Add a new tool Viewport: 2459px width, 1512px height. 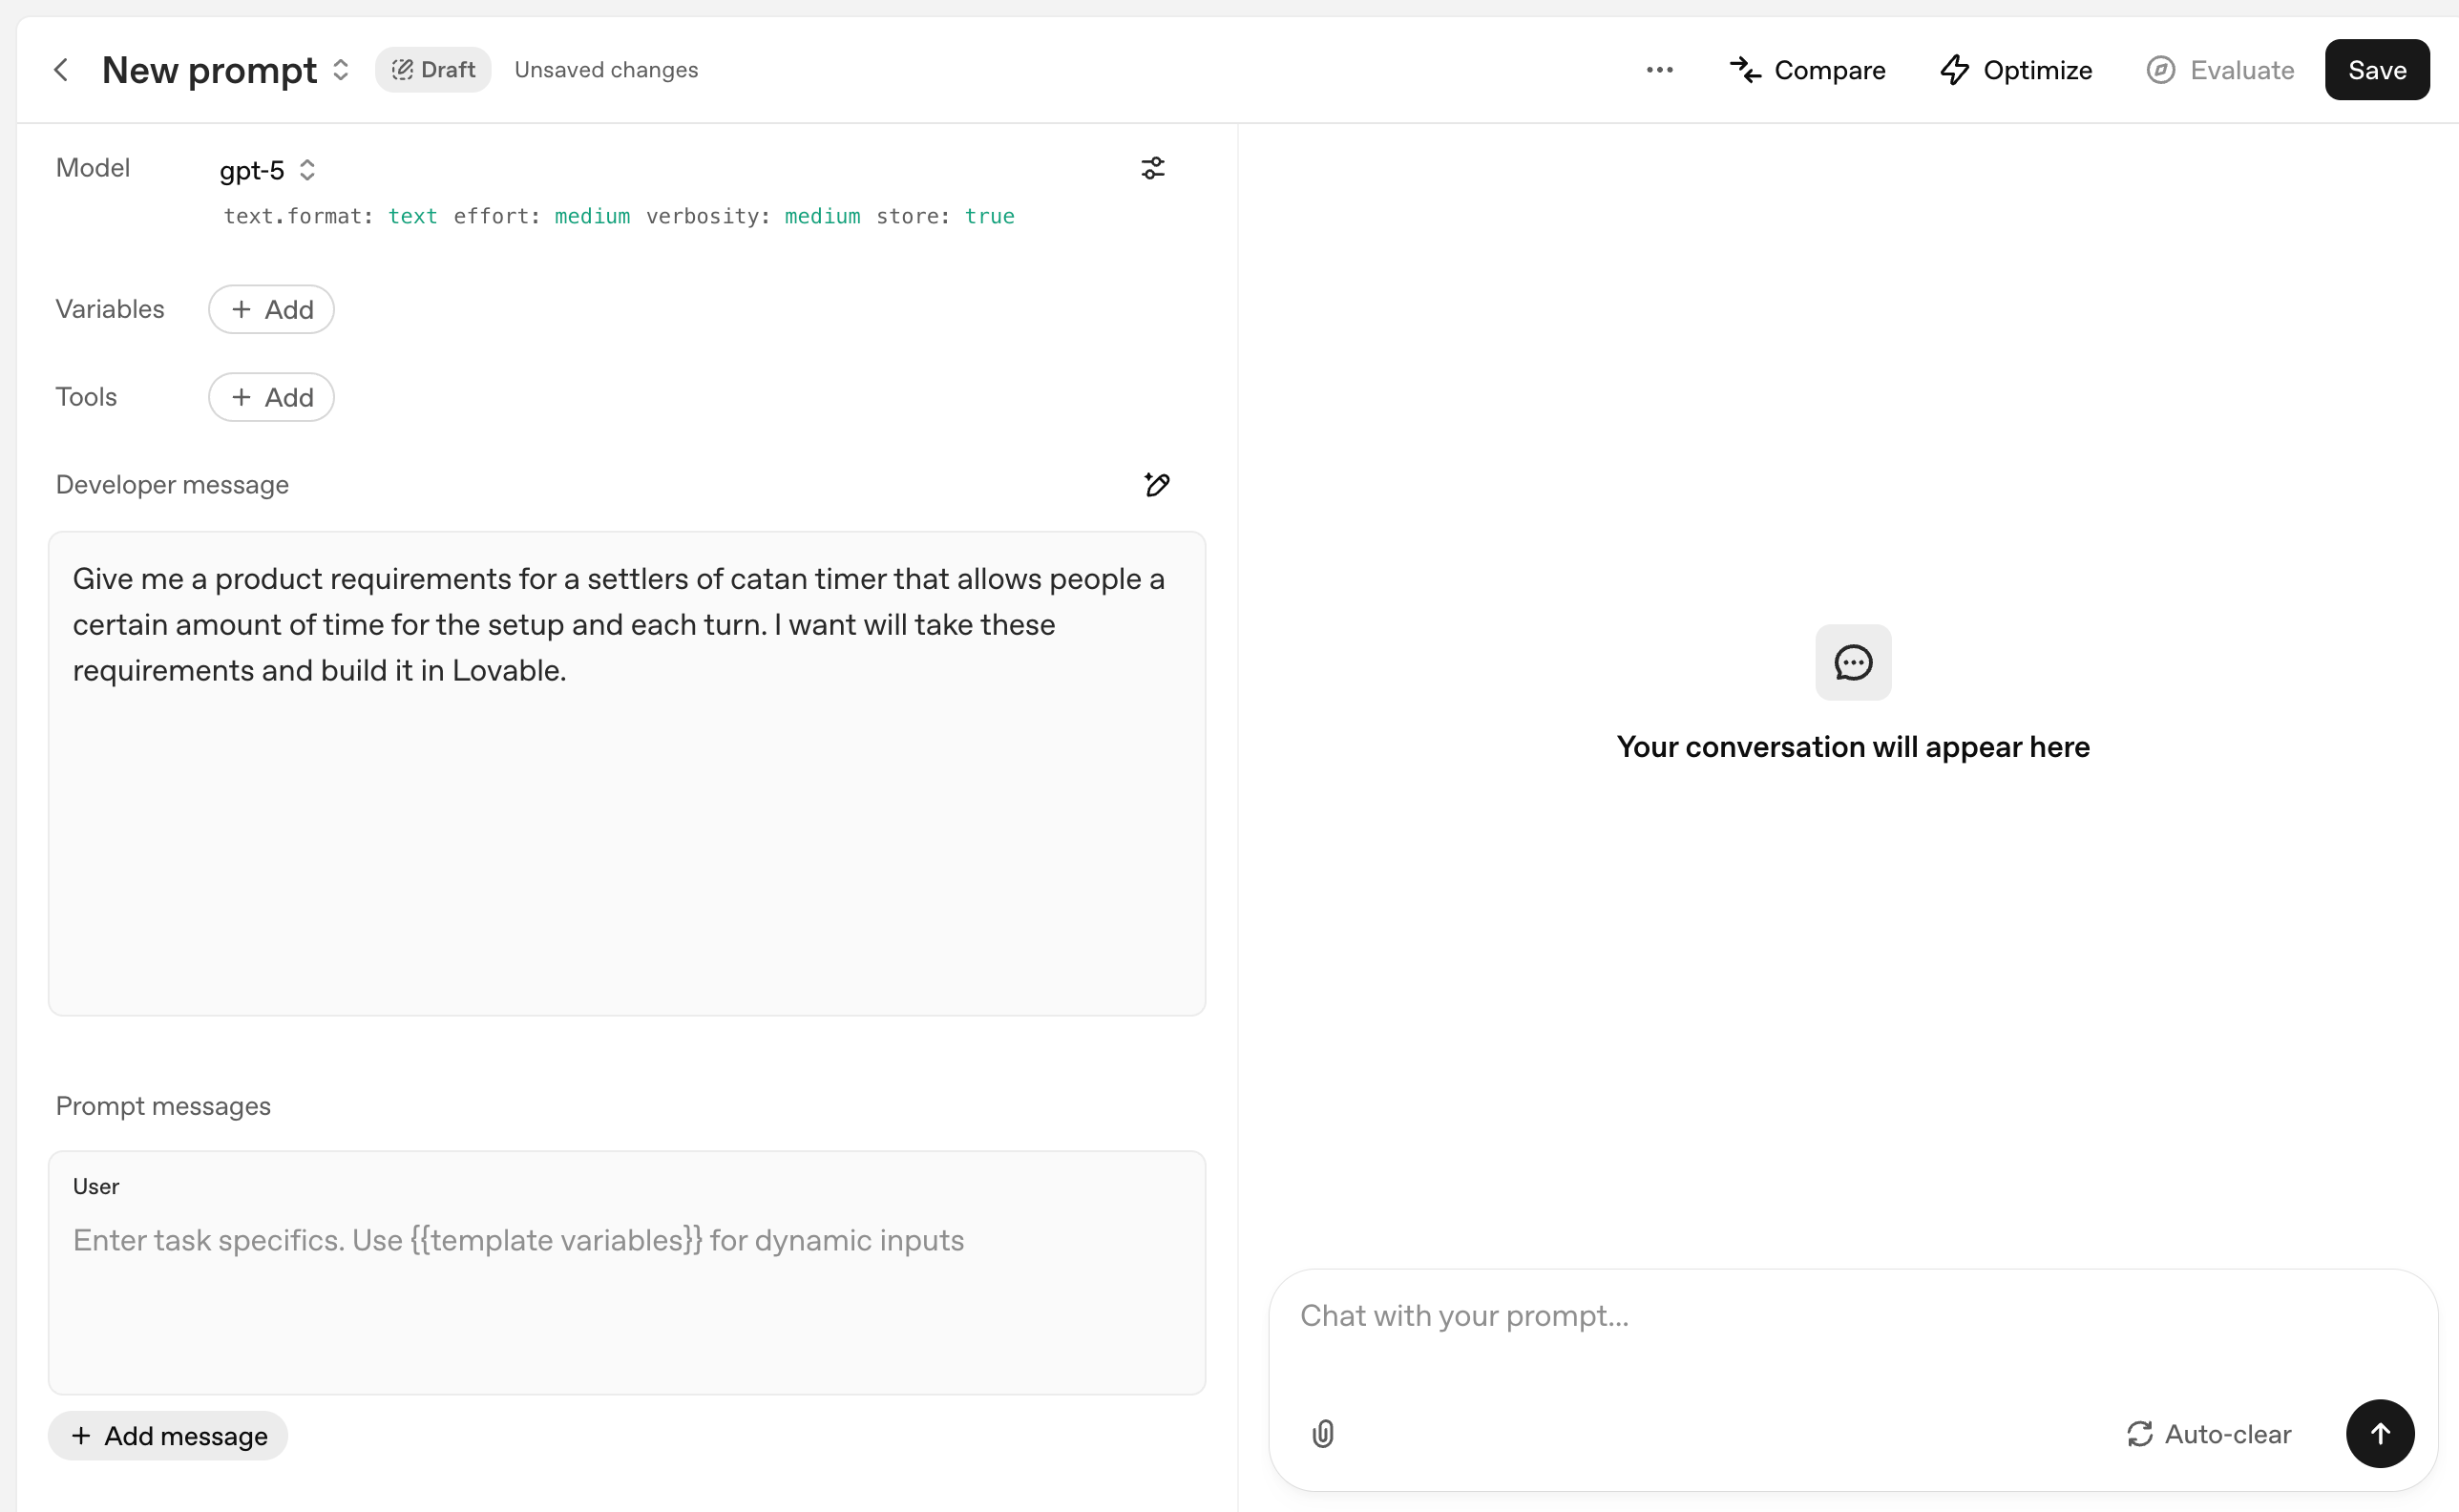(271, 398)
